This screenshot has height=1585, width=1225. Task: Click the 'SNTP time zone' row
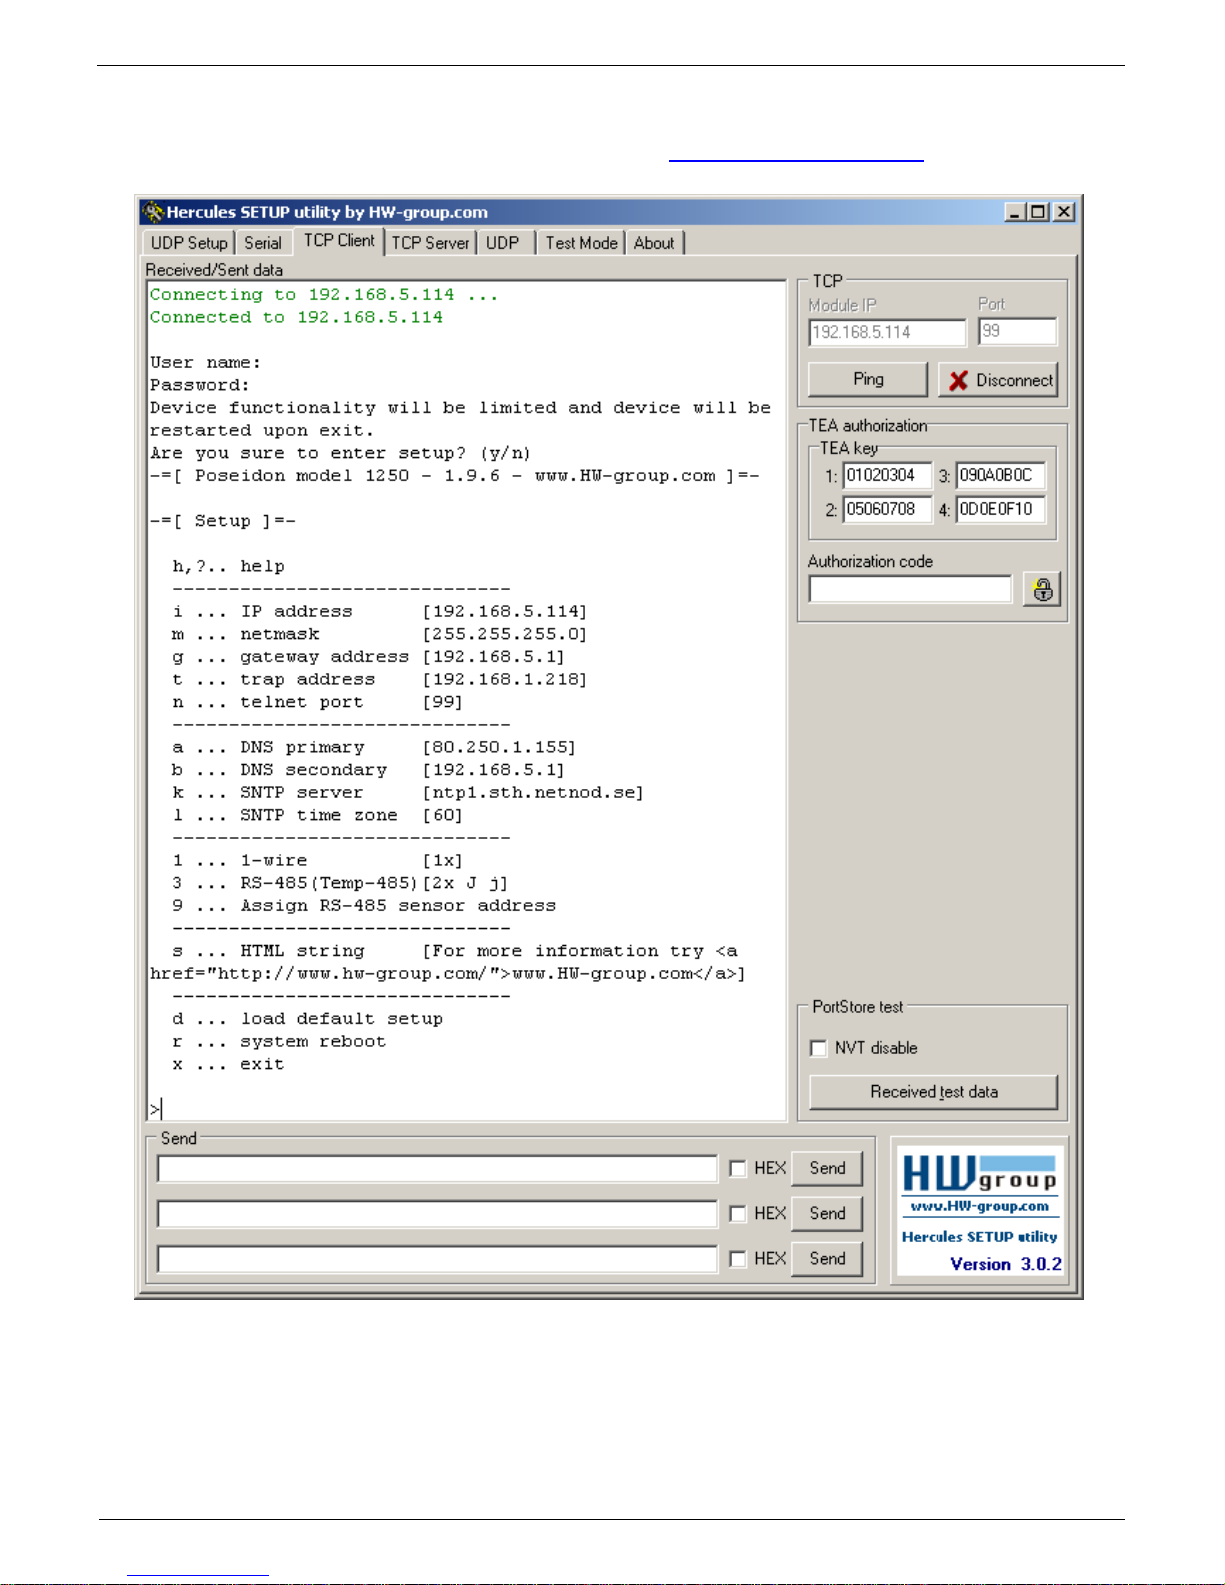click(318, 815)
